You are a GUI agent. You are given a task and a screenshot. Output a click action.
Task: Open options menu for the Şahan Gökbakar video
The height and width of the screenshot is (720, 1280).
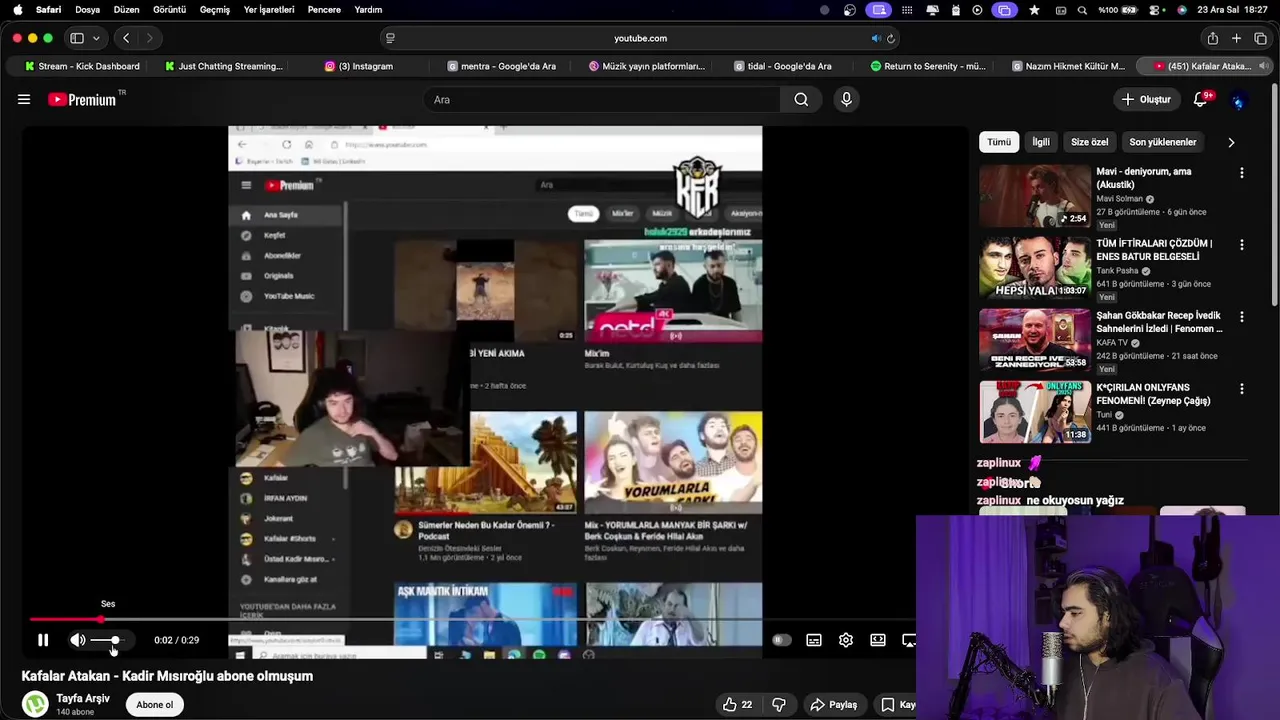tap(1242, 317)
